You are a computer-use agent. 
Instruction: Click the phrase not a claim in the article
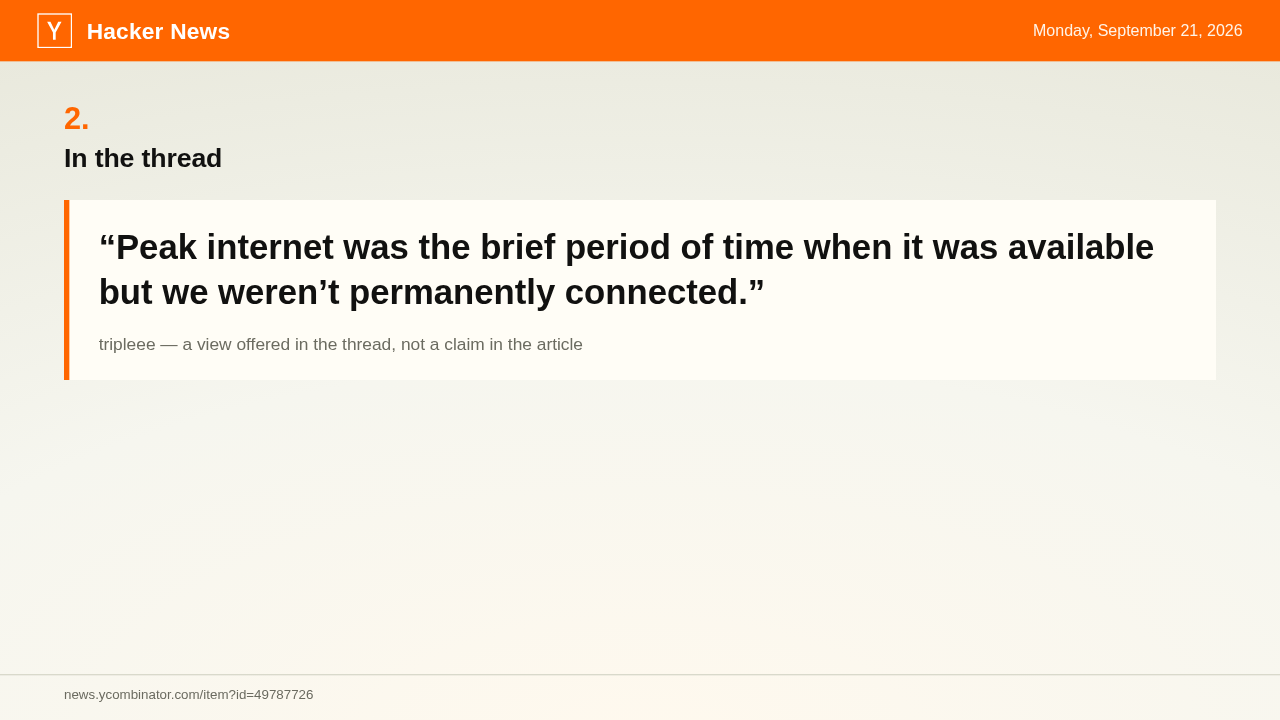[x=492, y=345]
